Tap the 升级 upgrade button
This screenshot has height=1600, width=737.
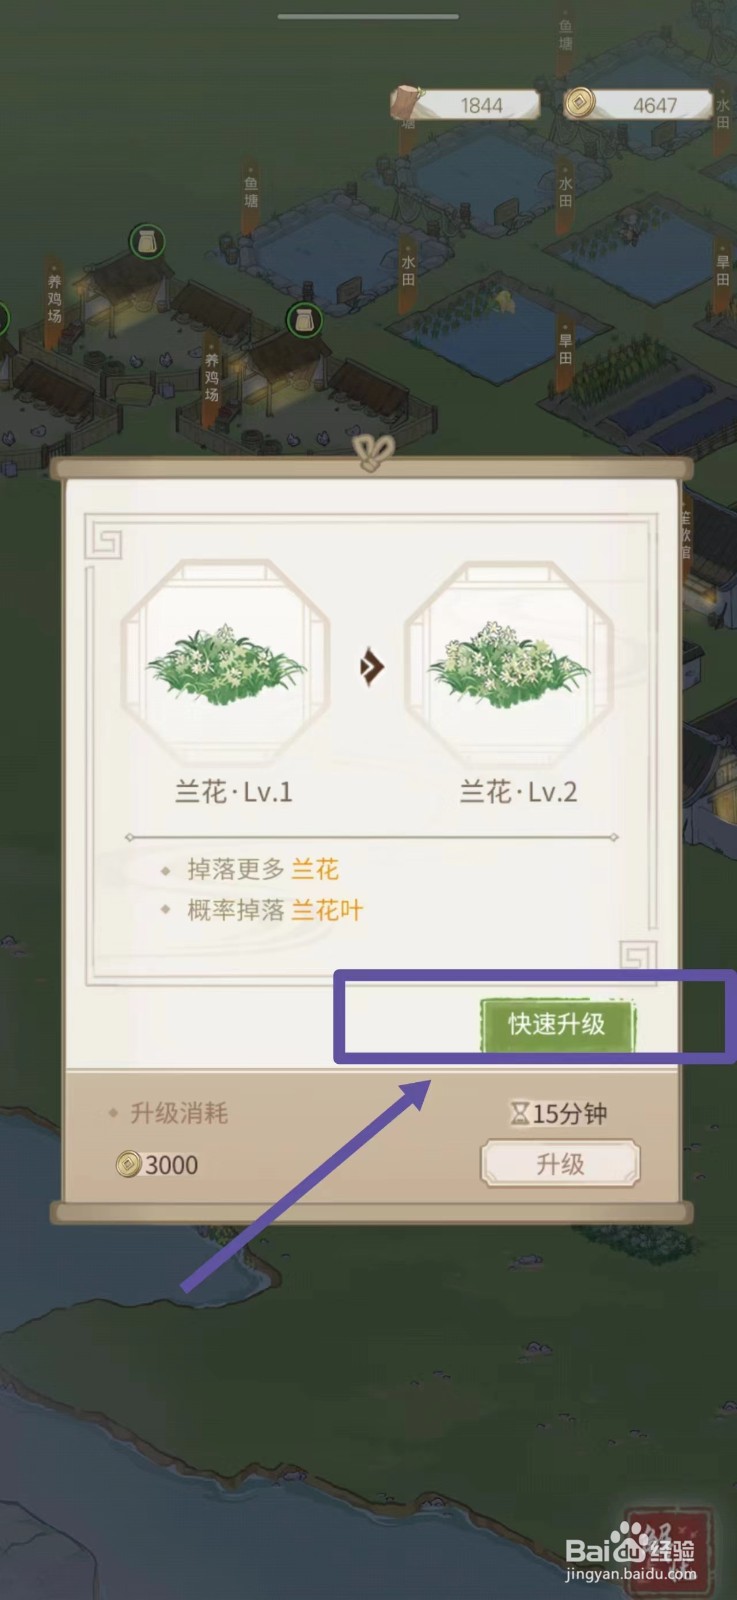point(560,1164)
